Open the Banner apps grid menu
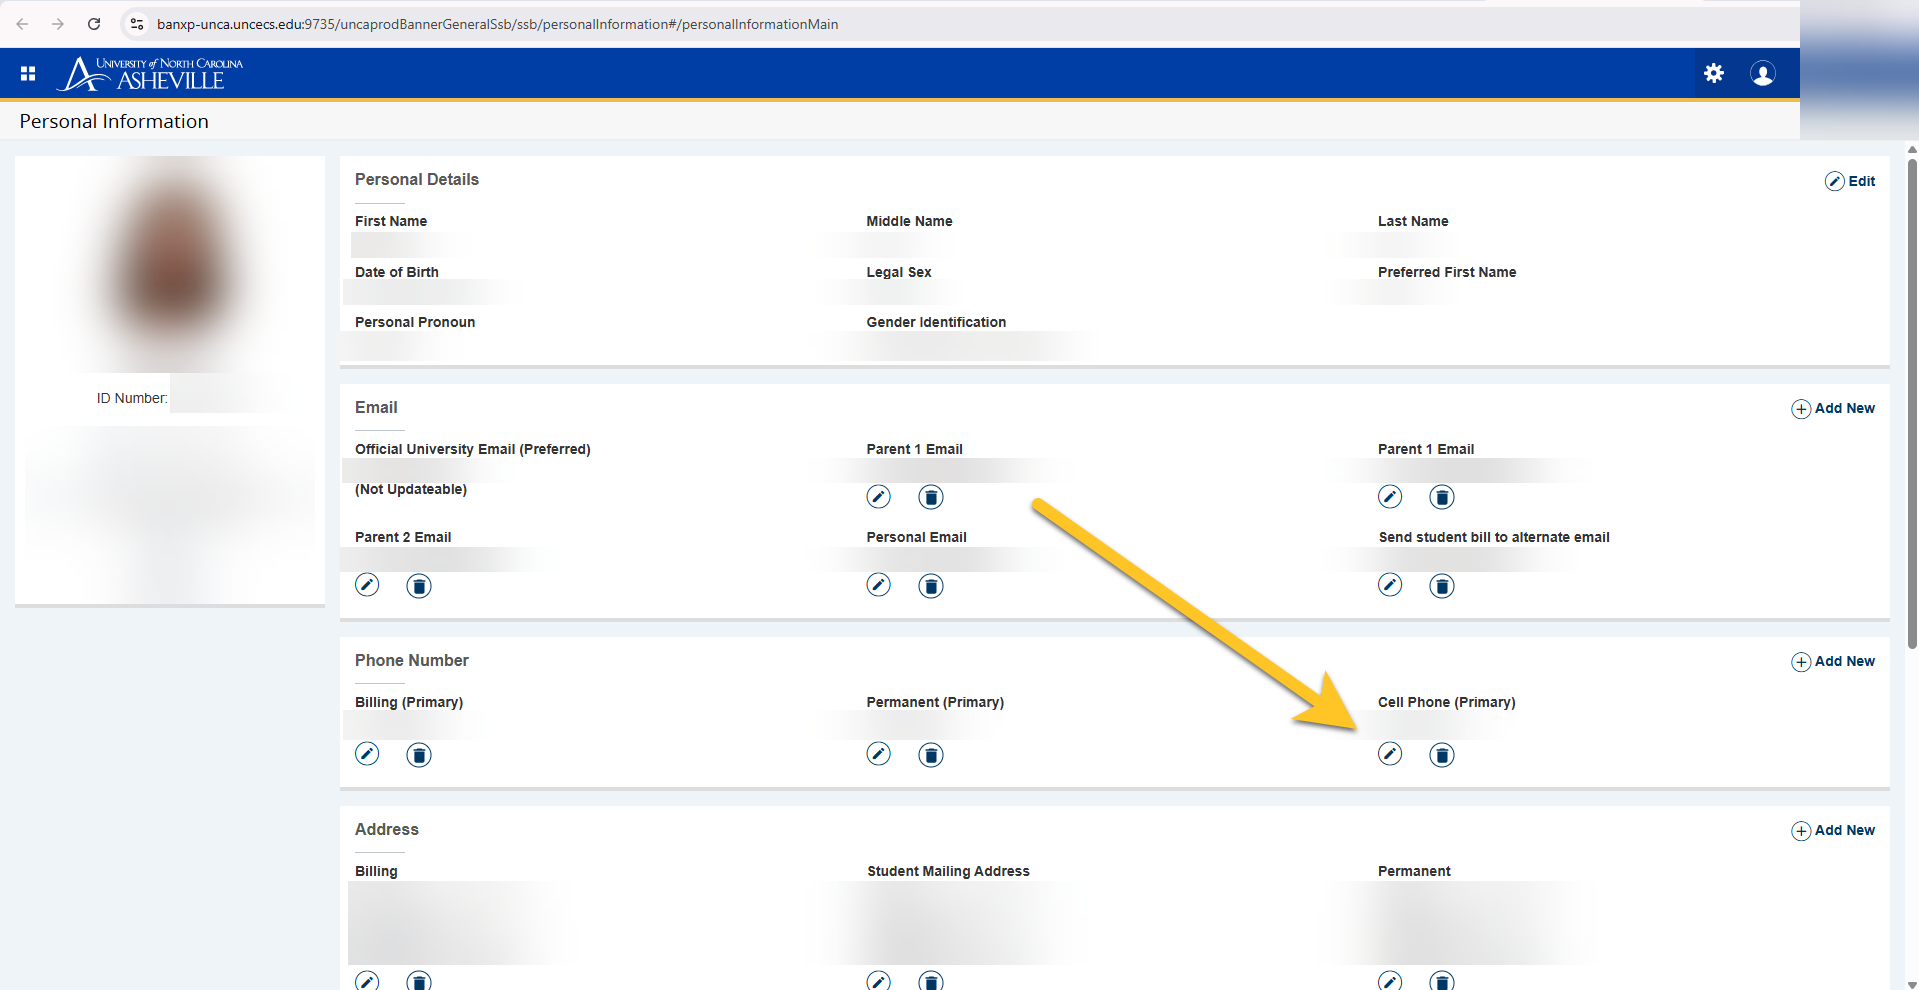Image resolution: width=1919 pixels, height=990 pixels. (28, 73)
